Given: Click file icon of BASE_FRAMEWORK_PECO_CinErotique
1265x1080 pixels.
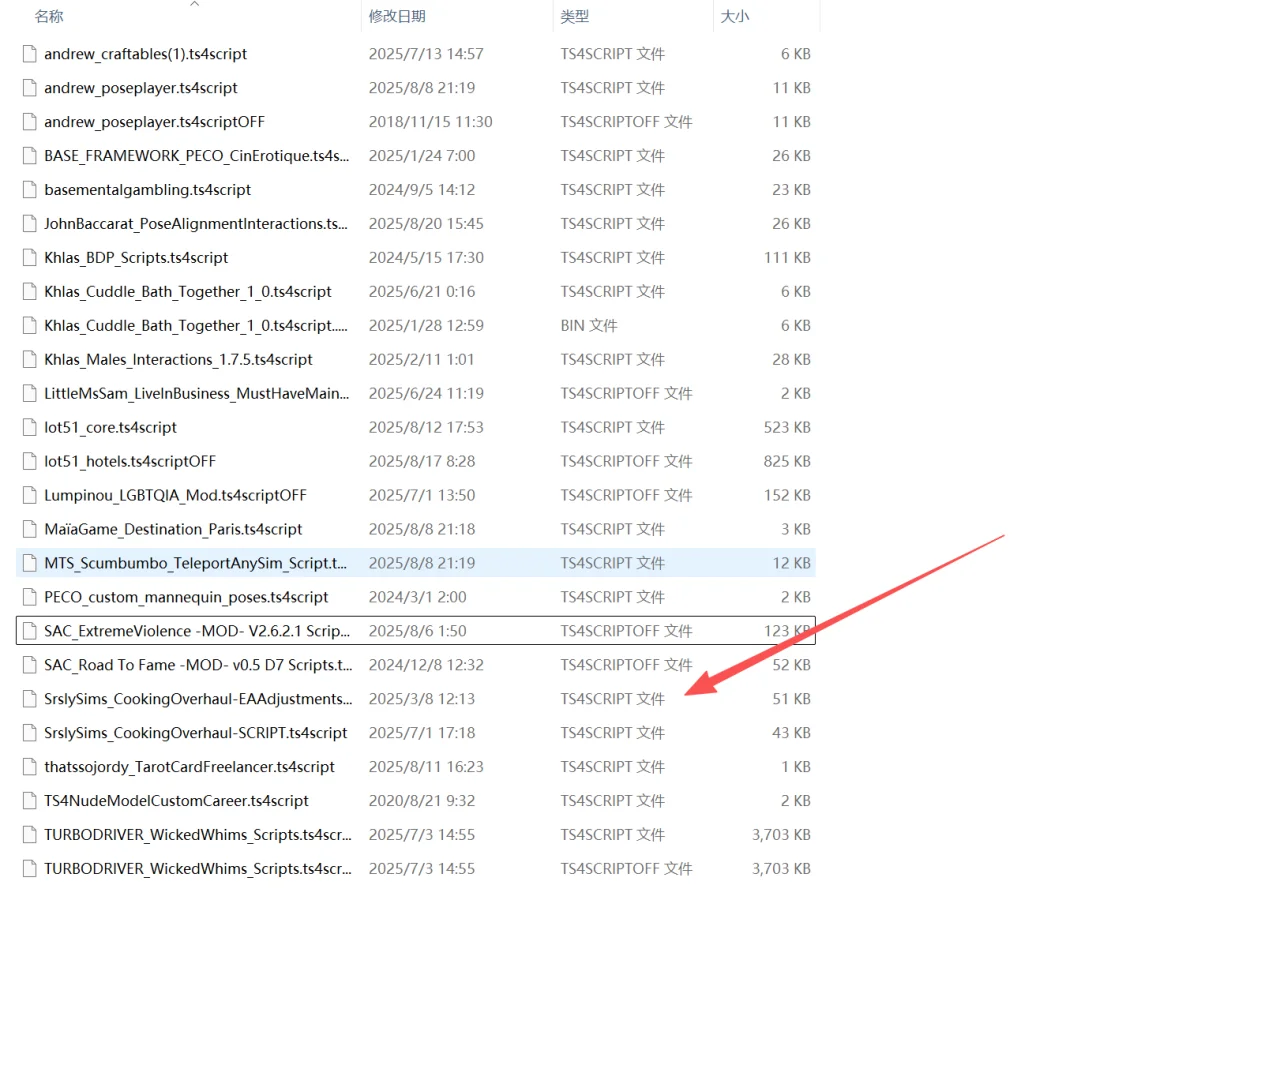Looking at the screenshot, I should pos(30,156).
